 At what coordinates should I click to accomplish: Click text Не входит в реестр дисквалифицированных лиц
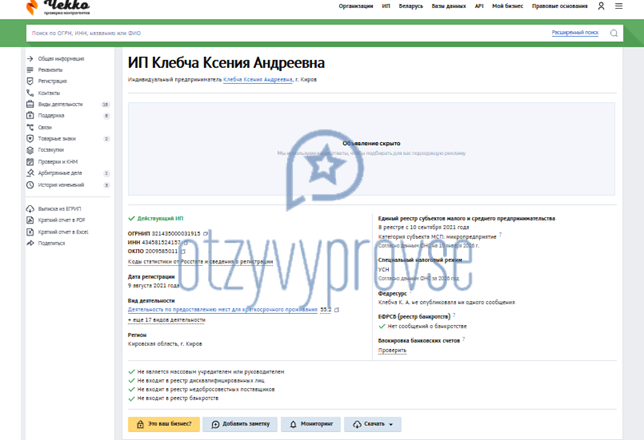pyautogui.click(x=201, y=381)
